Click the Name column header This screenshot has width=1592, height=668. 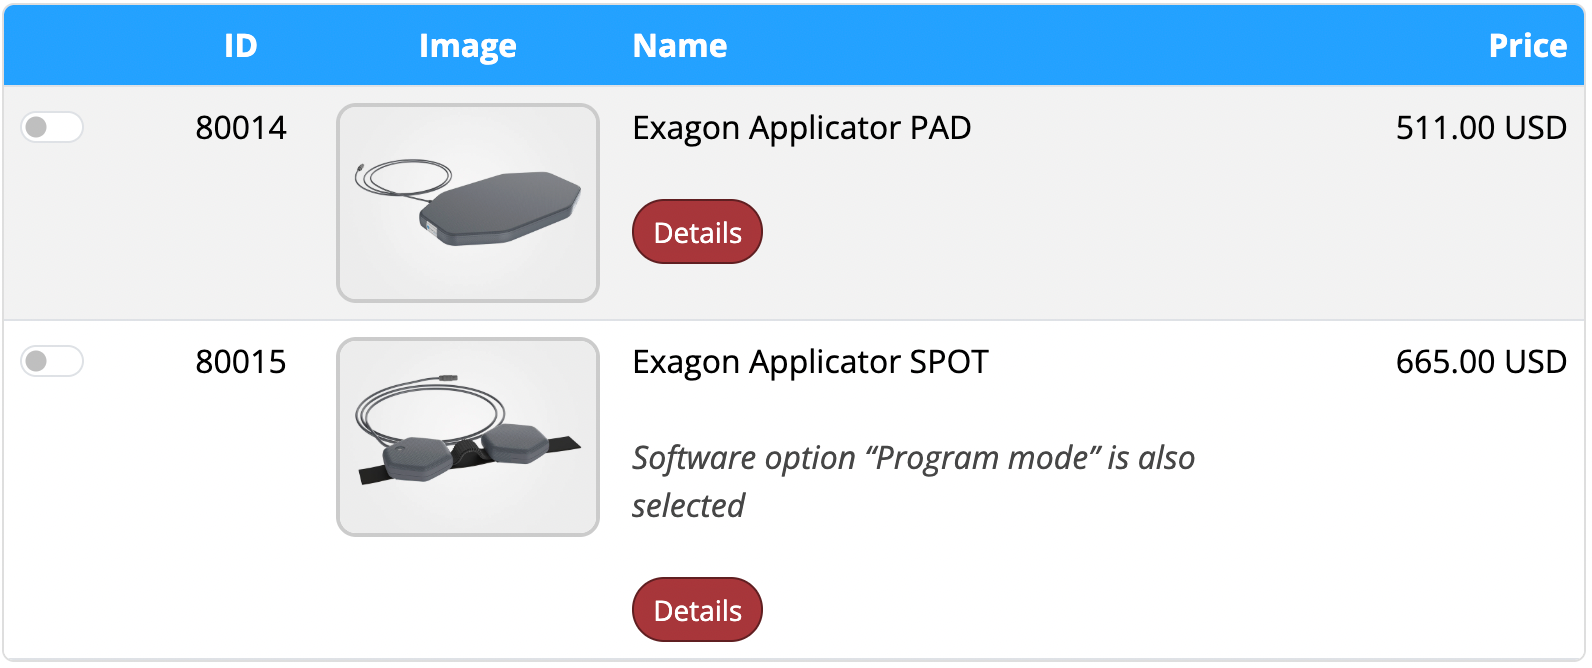click(x=679, y=45)
